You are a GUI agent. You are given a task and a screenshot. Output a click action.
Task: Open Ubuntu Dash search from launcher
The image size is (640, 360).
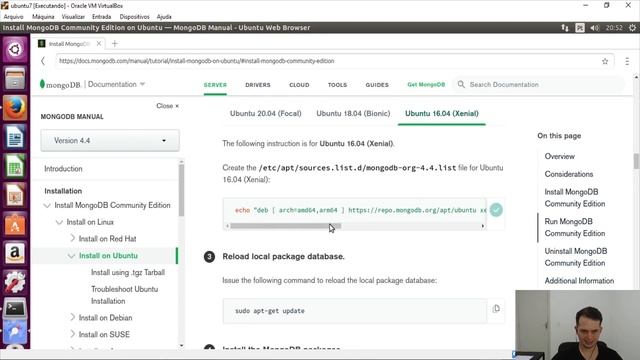15,50
